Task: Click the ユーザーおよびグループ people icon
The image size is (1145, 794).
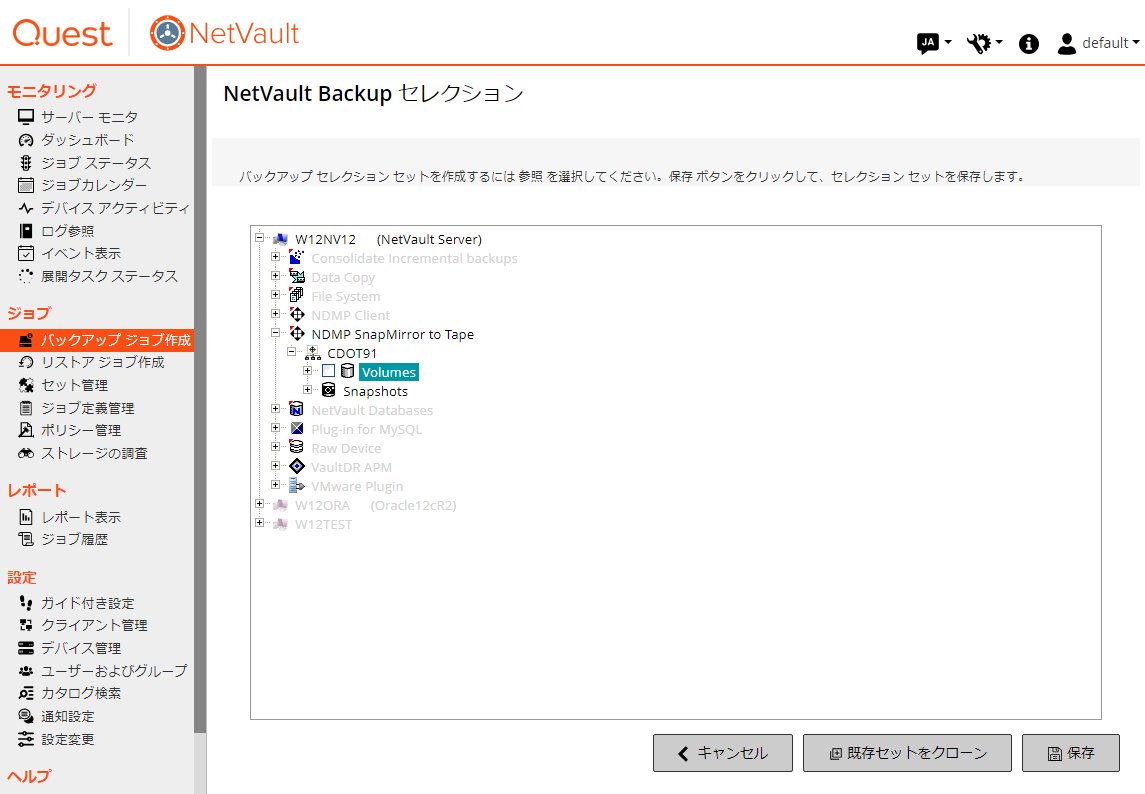Action: (26, 671)
